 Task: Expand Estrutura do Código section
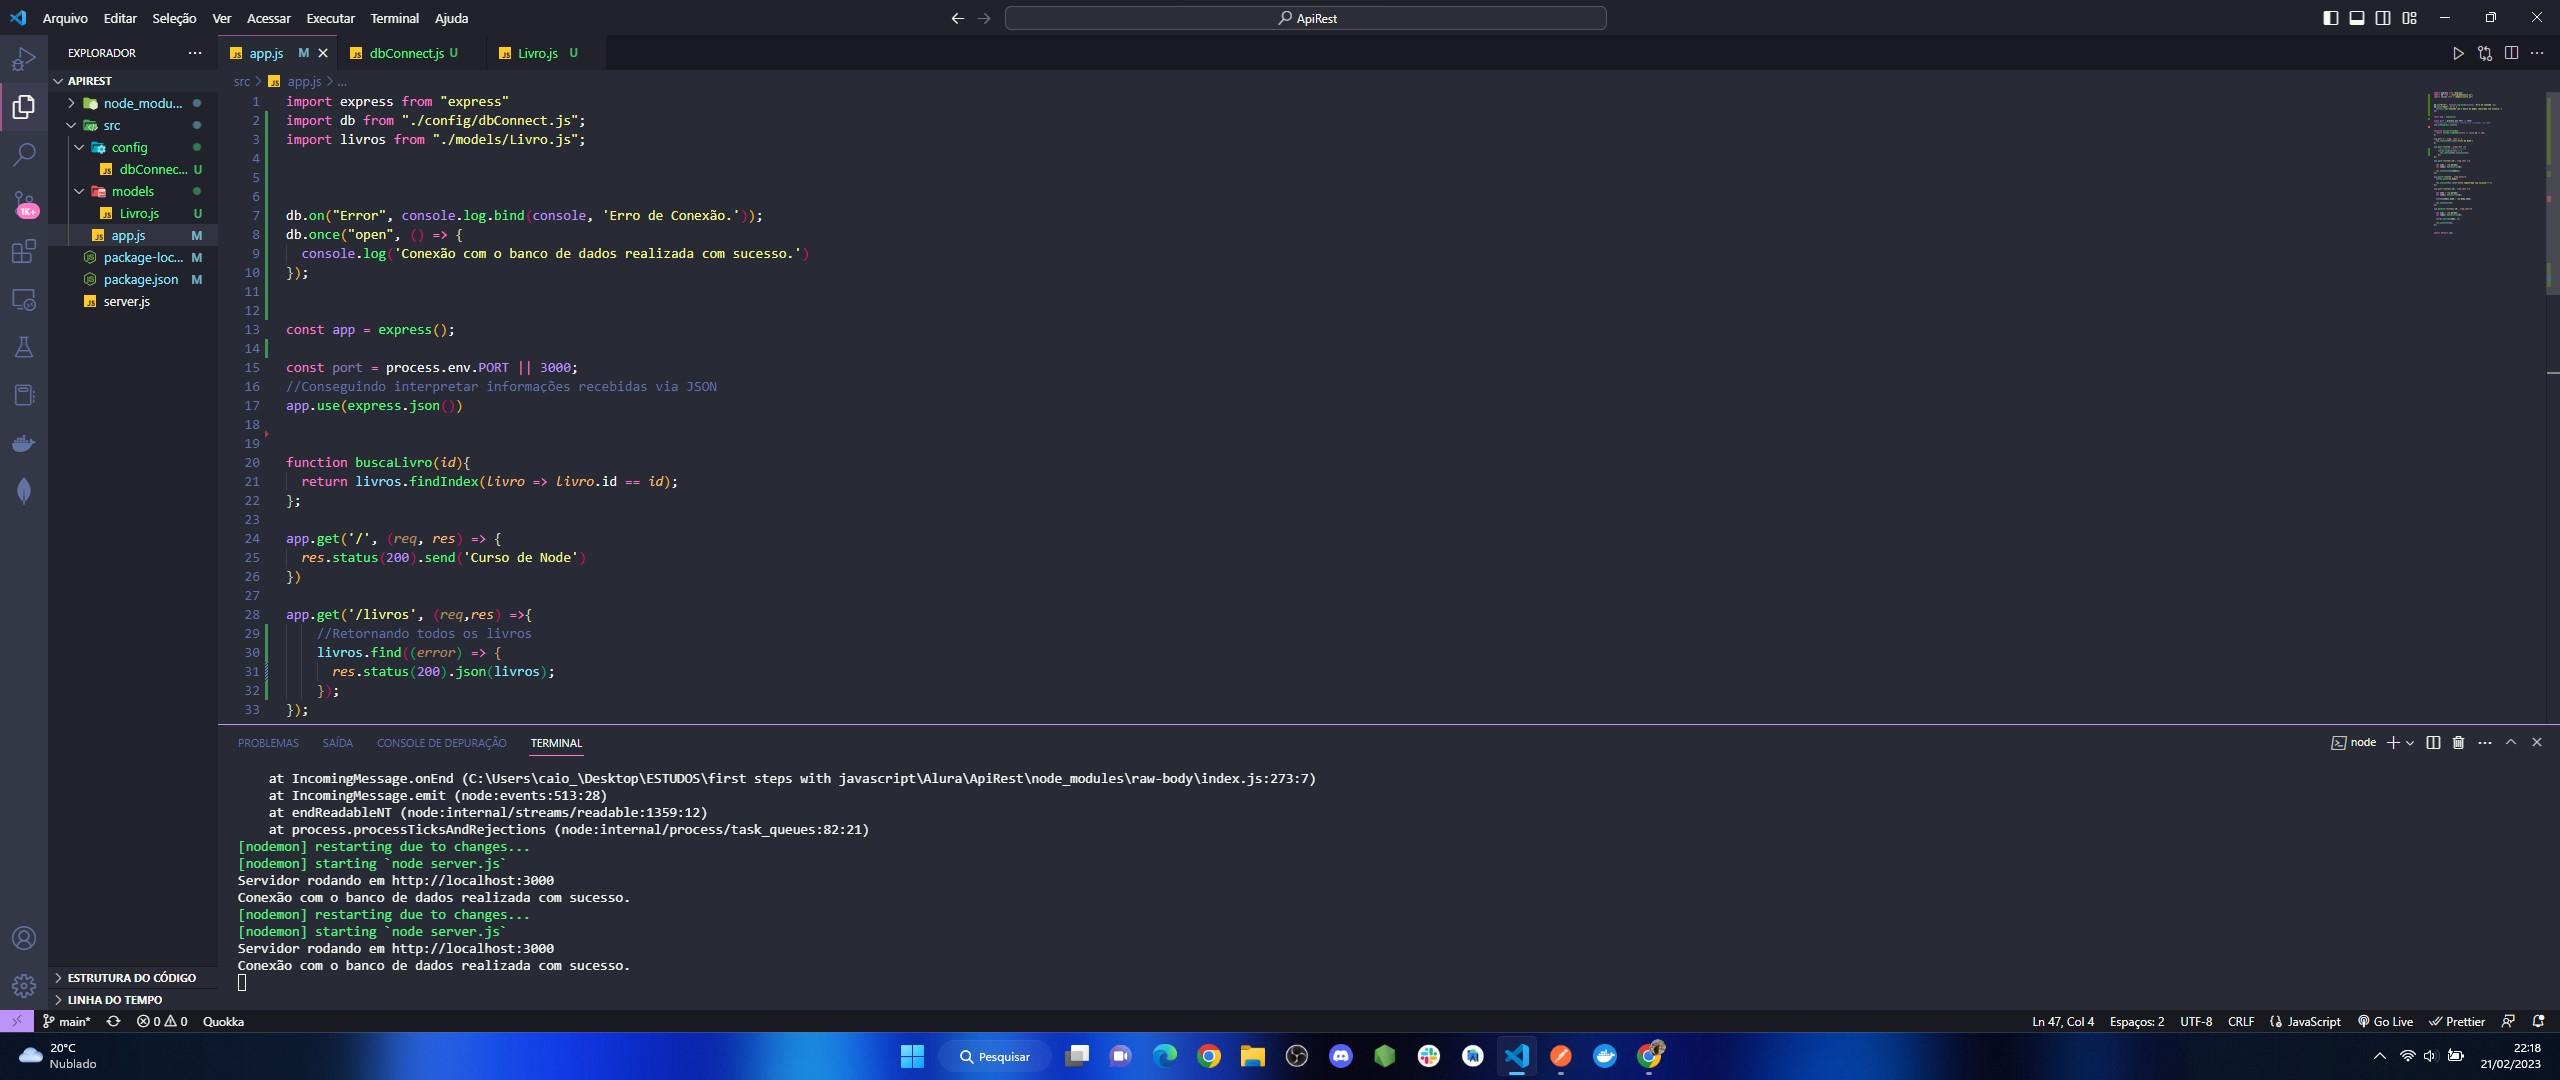pos(132,977)
